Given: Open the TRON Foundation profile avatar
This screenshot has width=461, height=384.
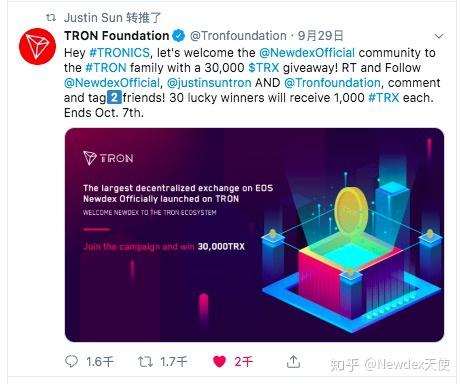Looking at the screenshot, I should tap(37, 46).
